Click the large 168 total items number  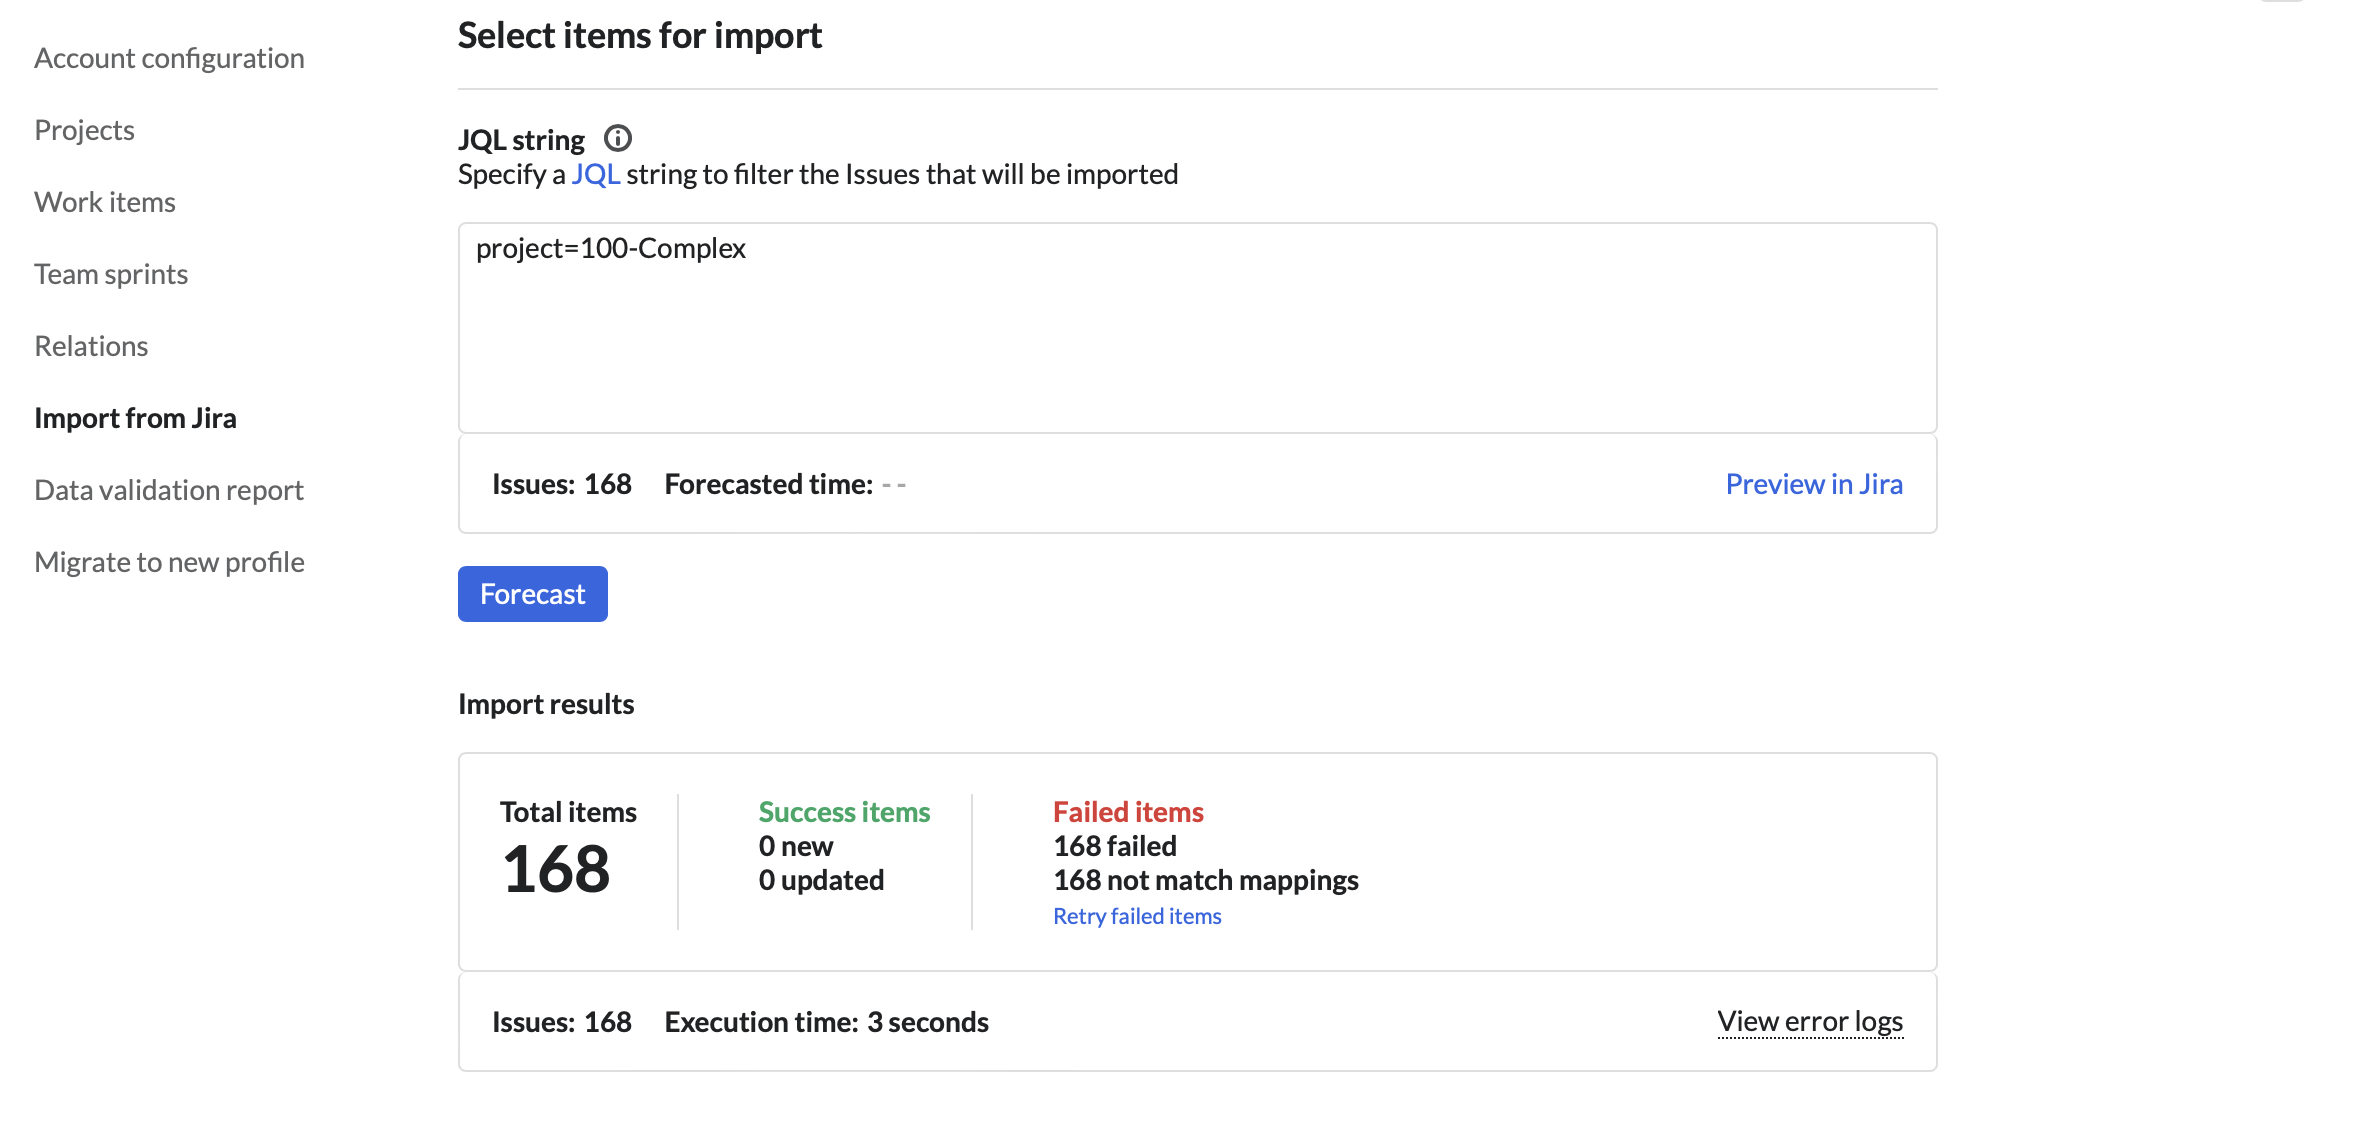click(x=556, y=868)
